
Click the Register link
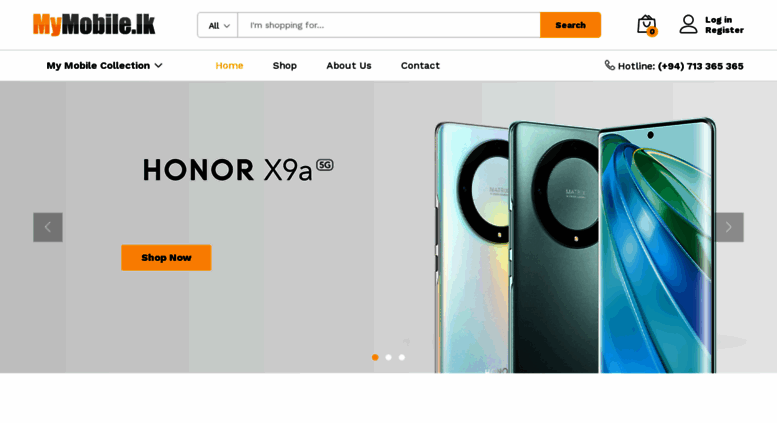coord(724,30)
